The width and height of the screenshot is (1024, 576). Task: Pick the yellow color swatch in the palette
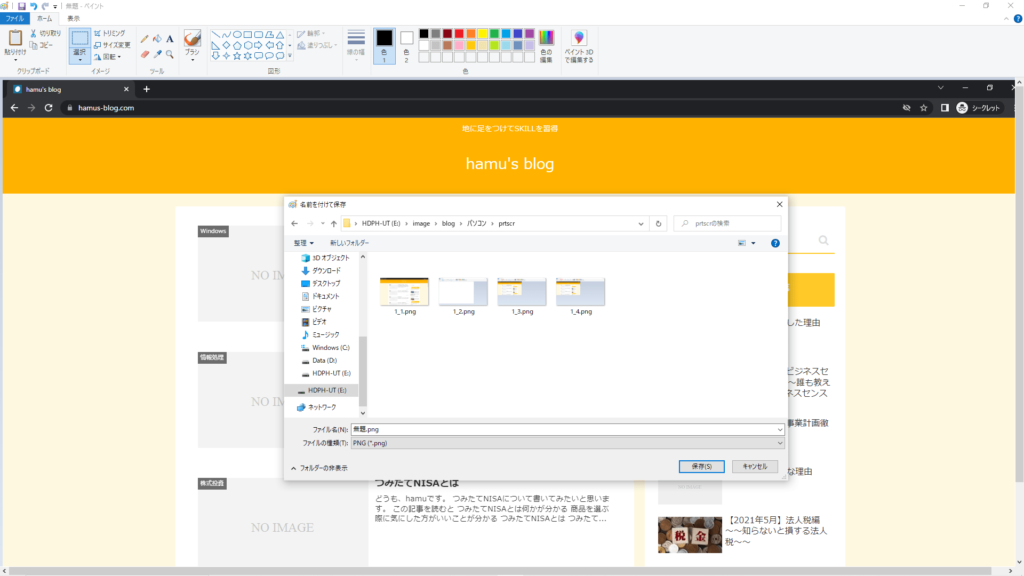tap(483, 34)
